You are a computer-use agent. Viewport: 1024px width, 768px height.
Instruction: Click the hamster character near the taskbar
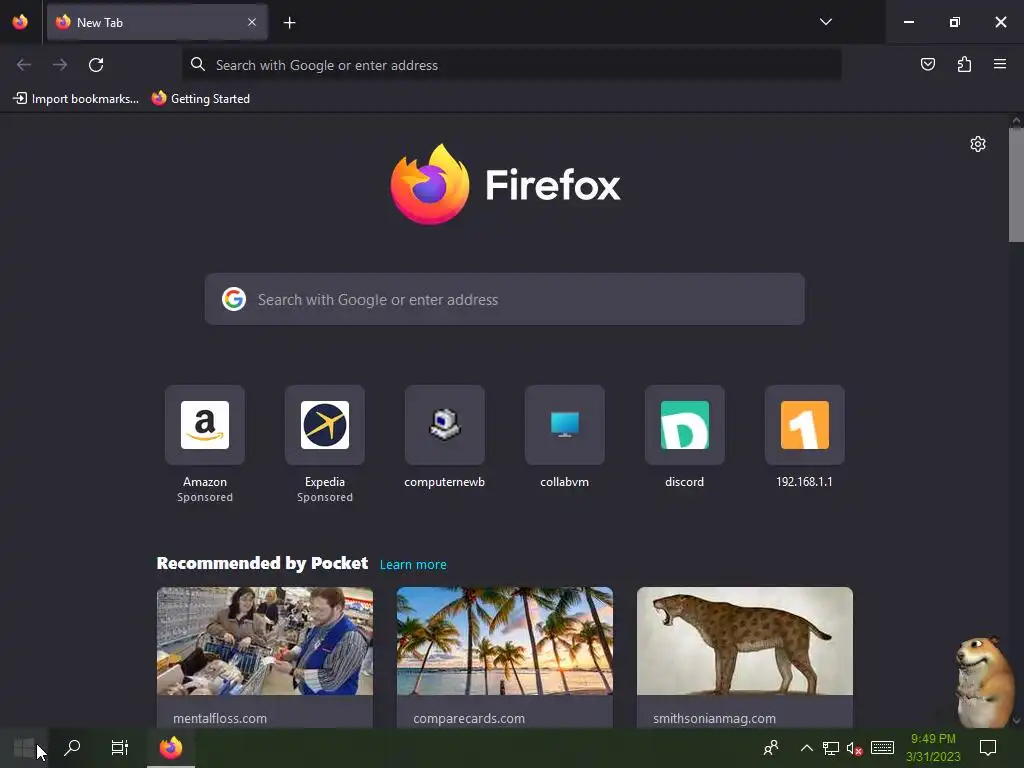tap(984, 682)
